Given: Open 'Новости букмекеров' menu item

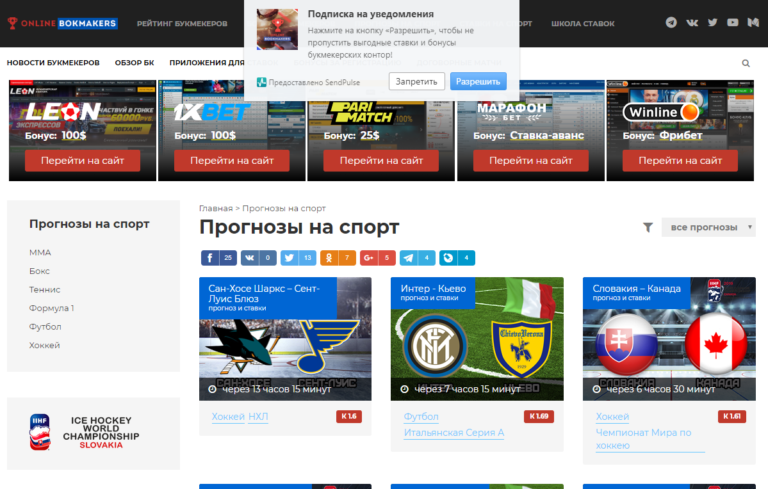Looking at the screenshot, I should (x=53, y=63).
